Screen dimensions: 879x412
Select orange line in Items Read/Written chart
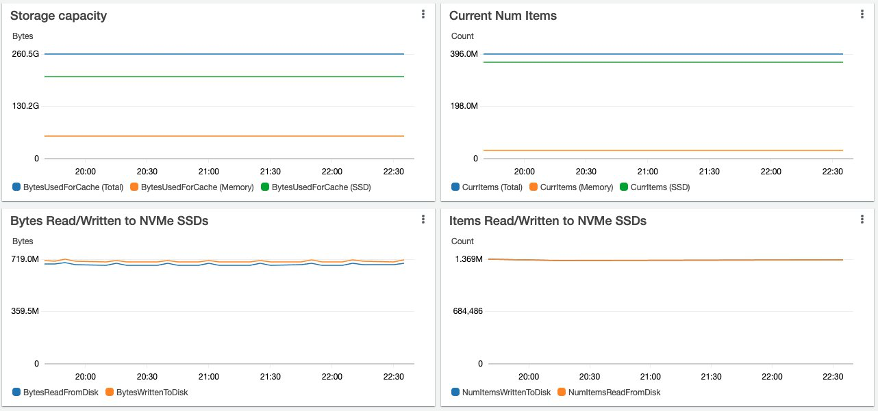(666, 260)
